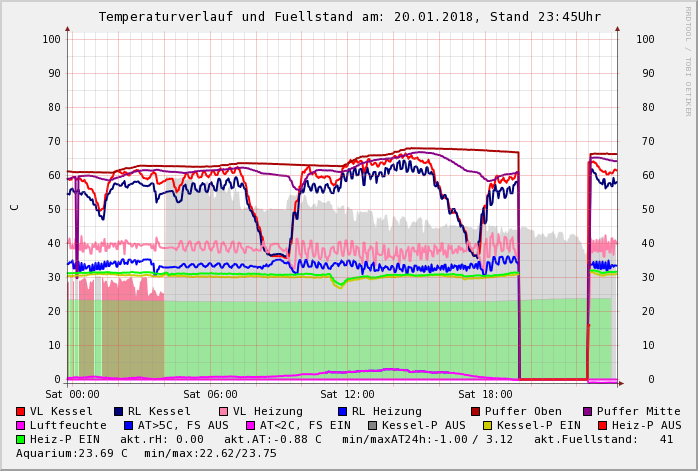Click the red VL Kessel legend swatch
The image size is (698, 471).
(x=21, y=412)
